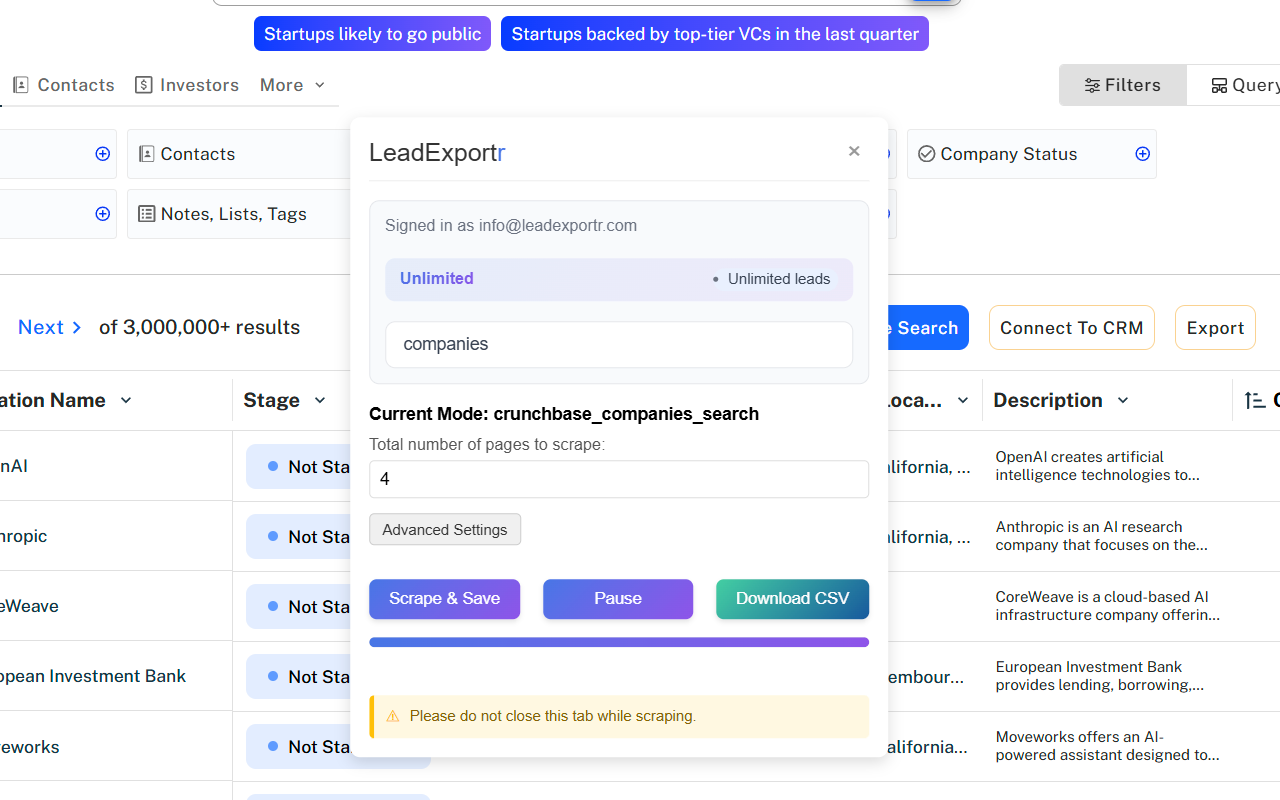
Task: Click the Anthropic organization name
Action: point(24,536)
